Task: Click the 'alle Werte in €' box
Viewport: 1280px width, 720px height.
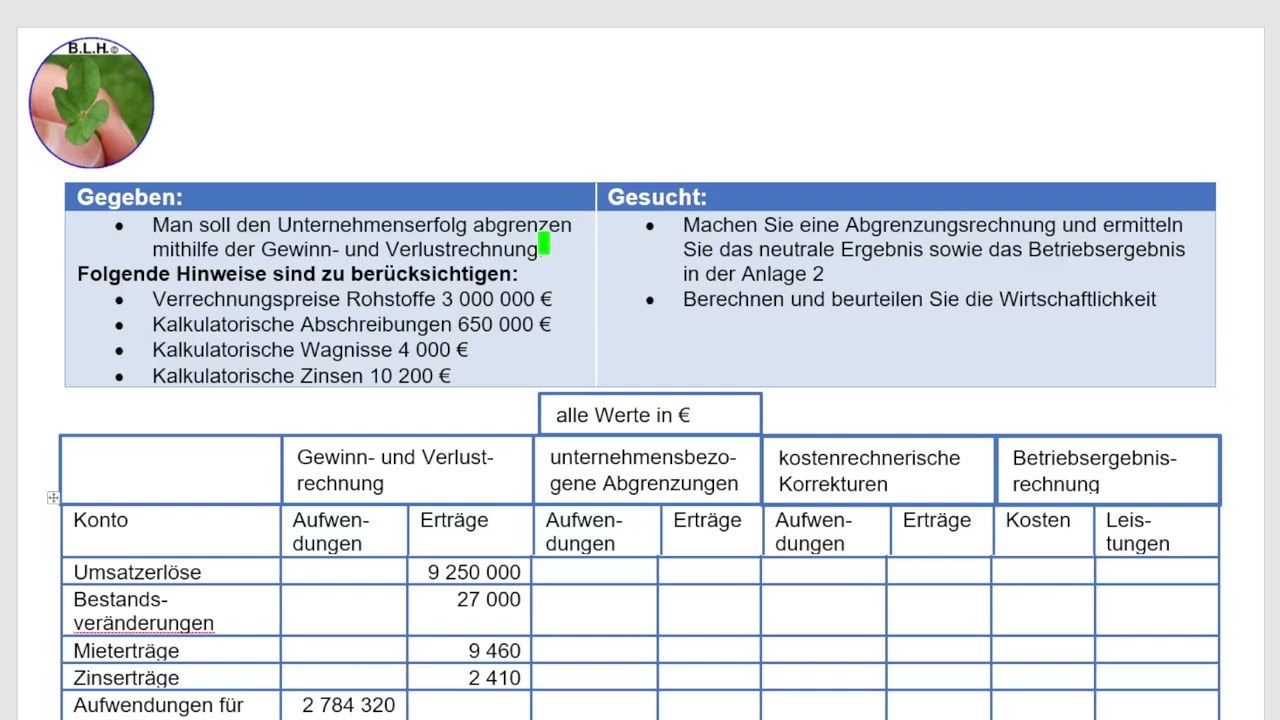Action: [650, 414]
